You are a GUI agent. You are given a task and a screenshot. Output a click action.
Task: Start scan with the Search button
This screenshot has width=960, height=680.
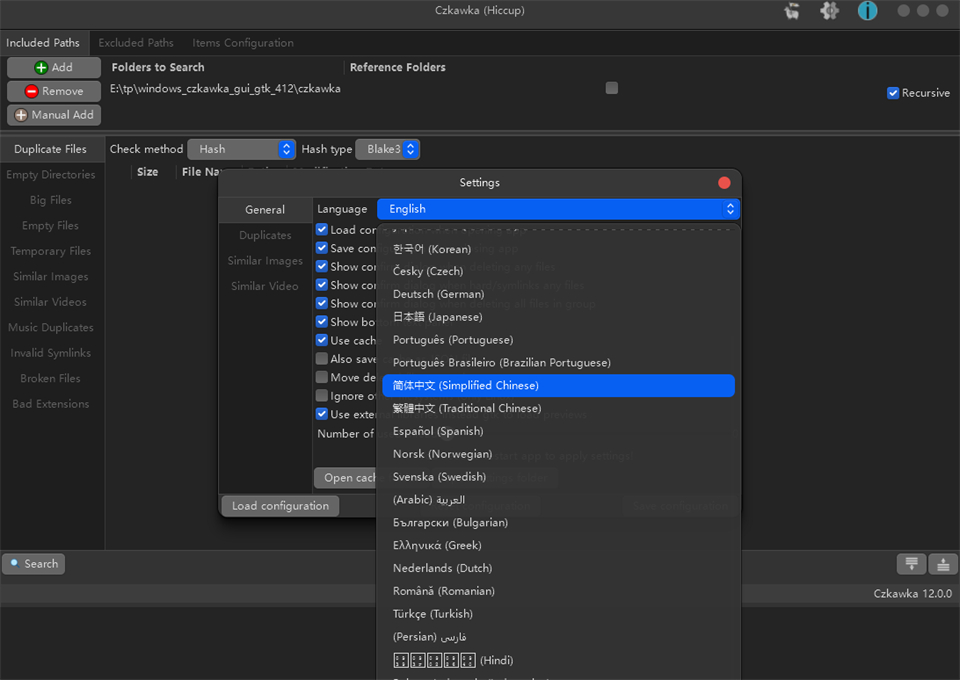34,564
